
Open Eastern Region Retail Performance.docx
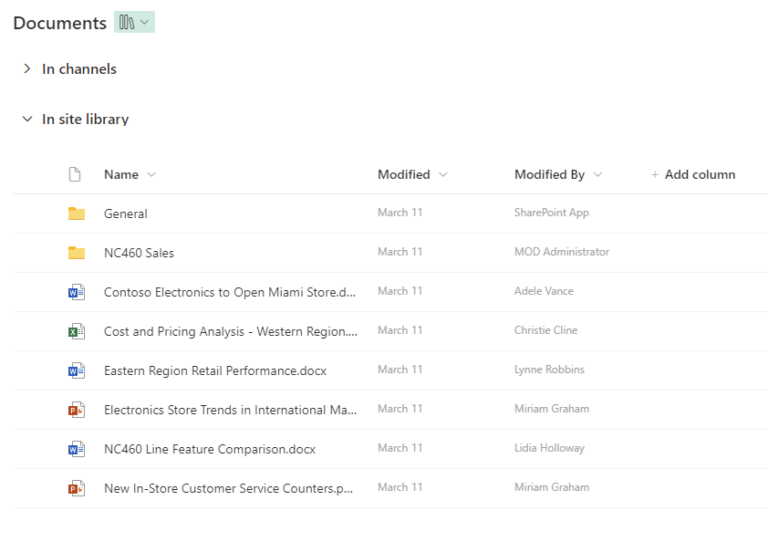click(x=215, y=370)
